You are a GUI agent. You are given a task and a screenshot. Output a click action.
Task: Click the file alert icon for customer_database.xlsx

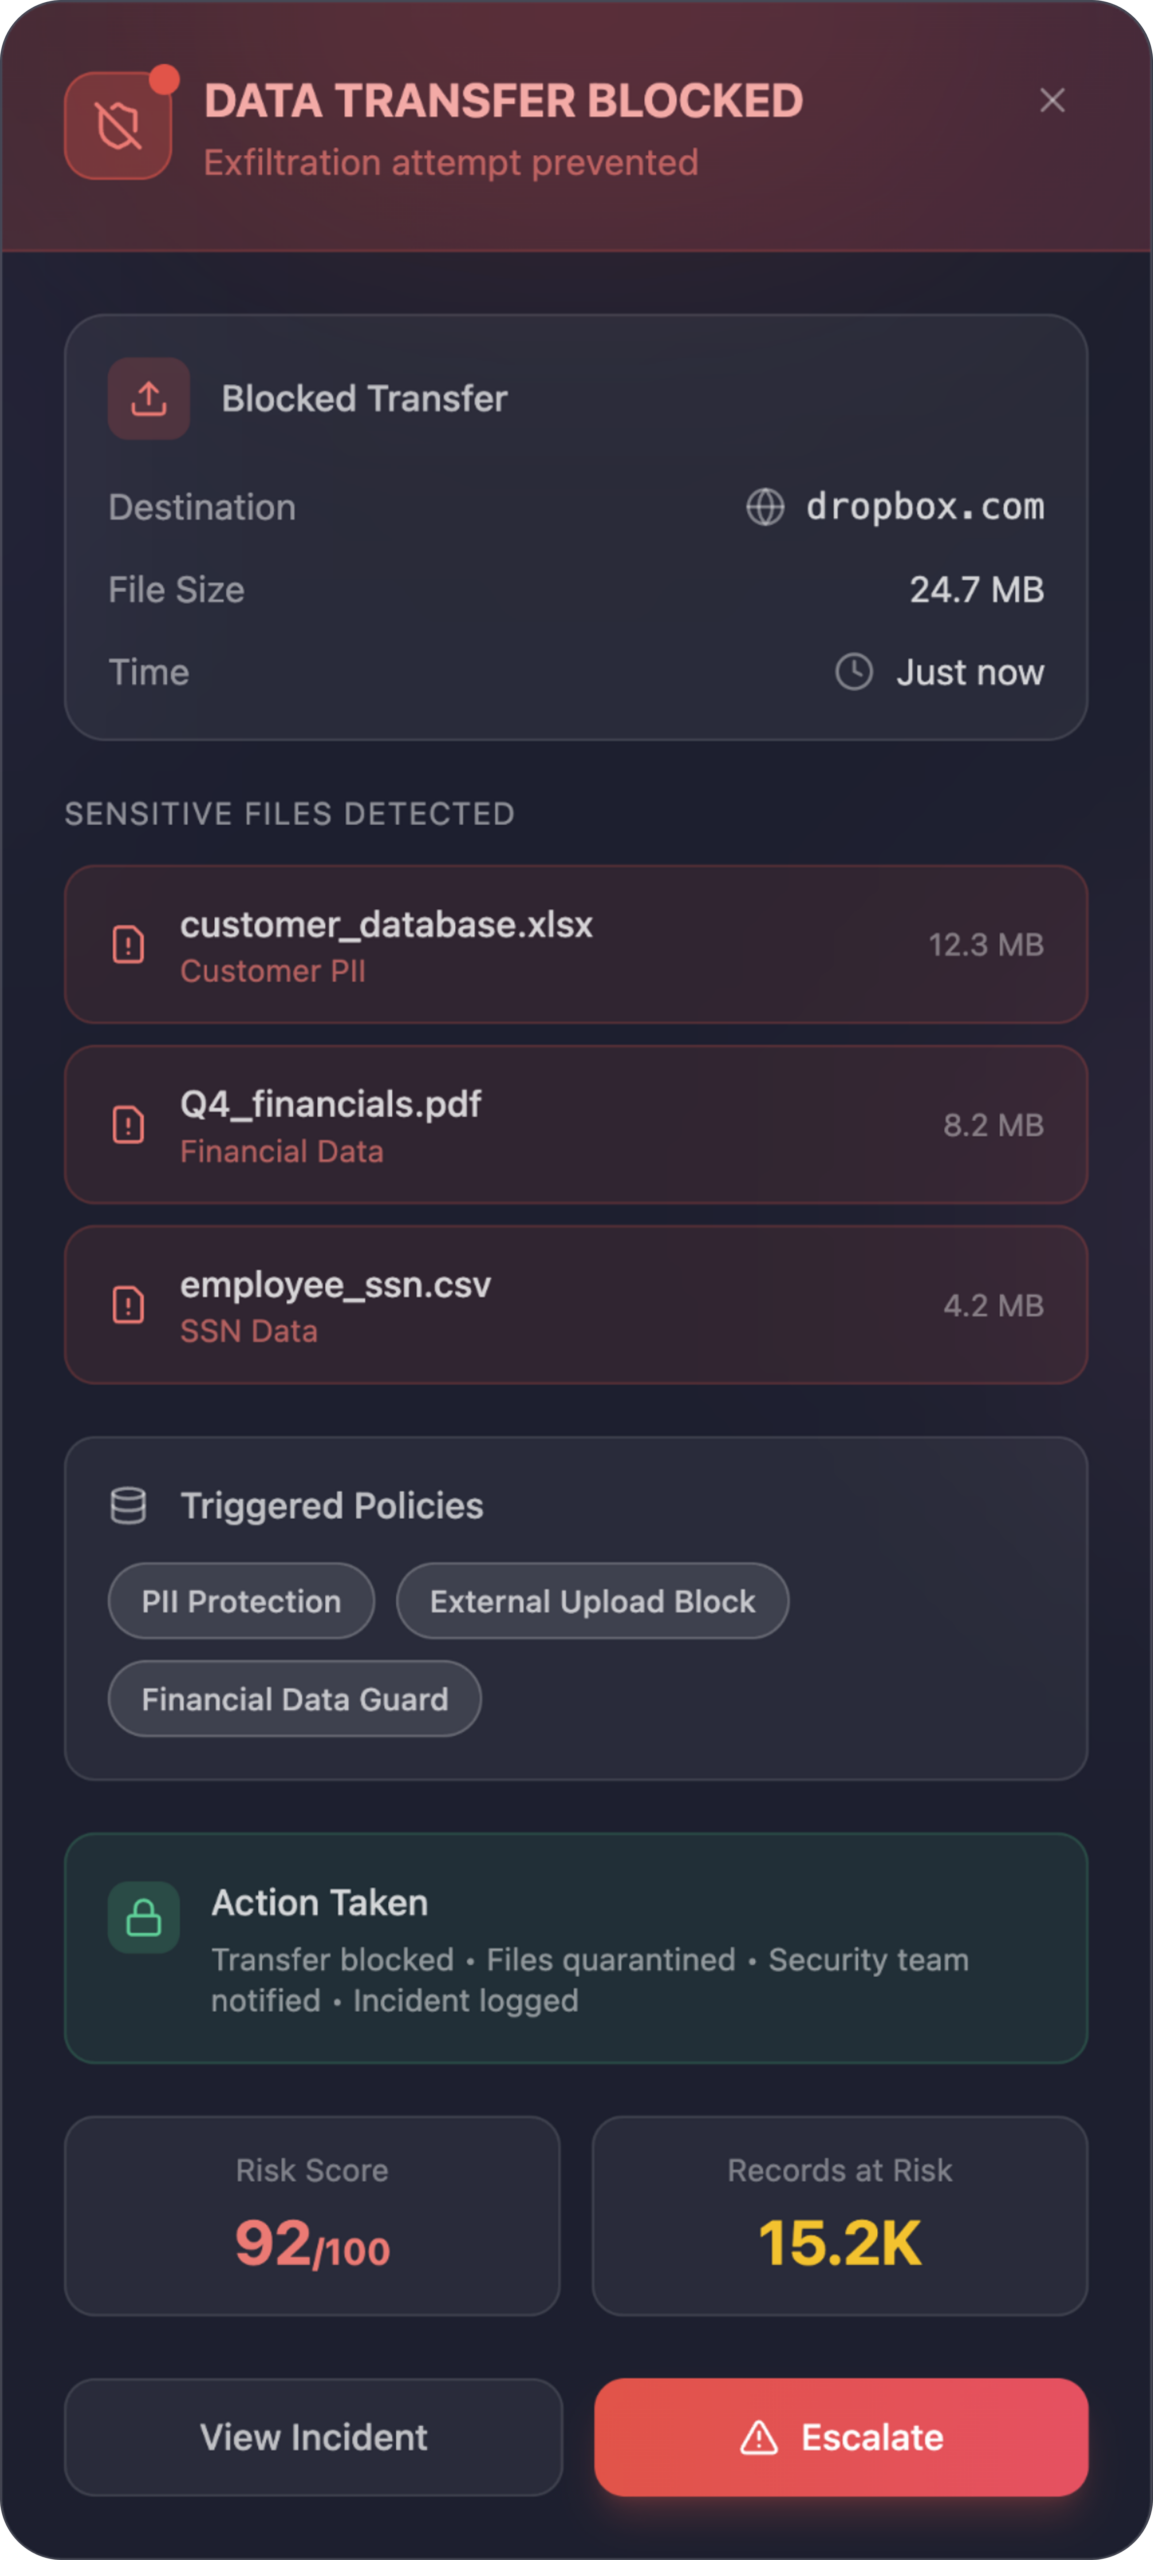click(x=128, y=945)
